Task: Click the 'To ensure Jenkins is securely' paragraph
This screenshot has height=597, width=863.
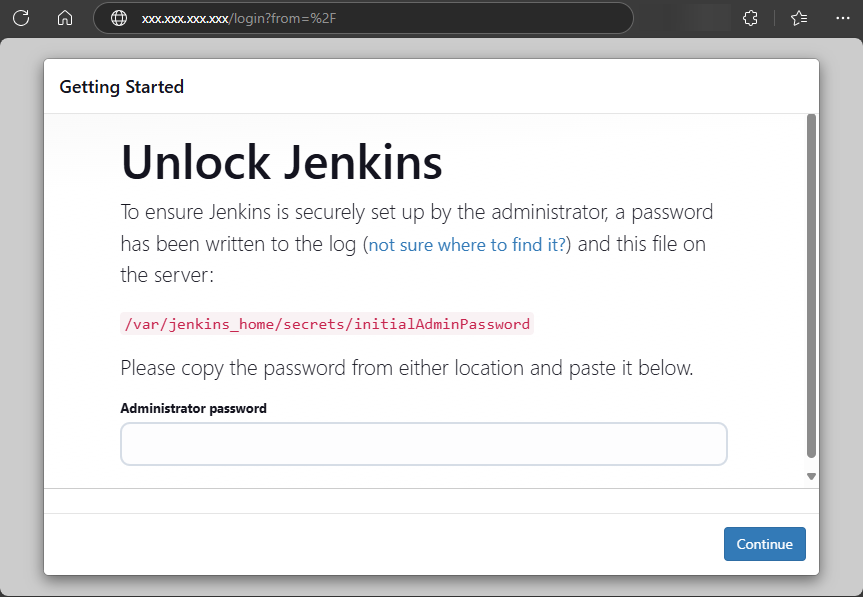Action: (417, 243)
